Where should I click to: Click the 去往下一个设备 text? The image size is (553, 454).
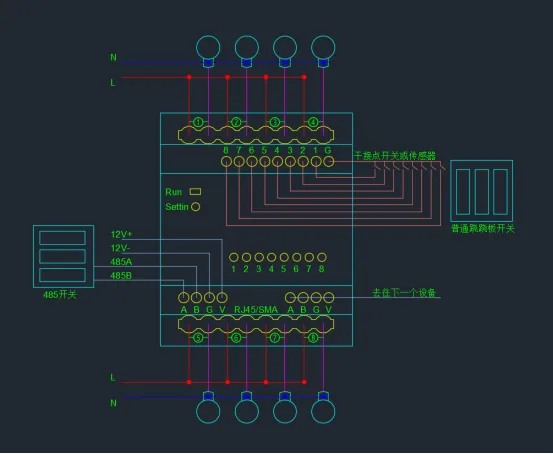[x=404, y=292]
